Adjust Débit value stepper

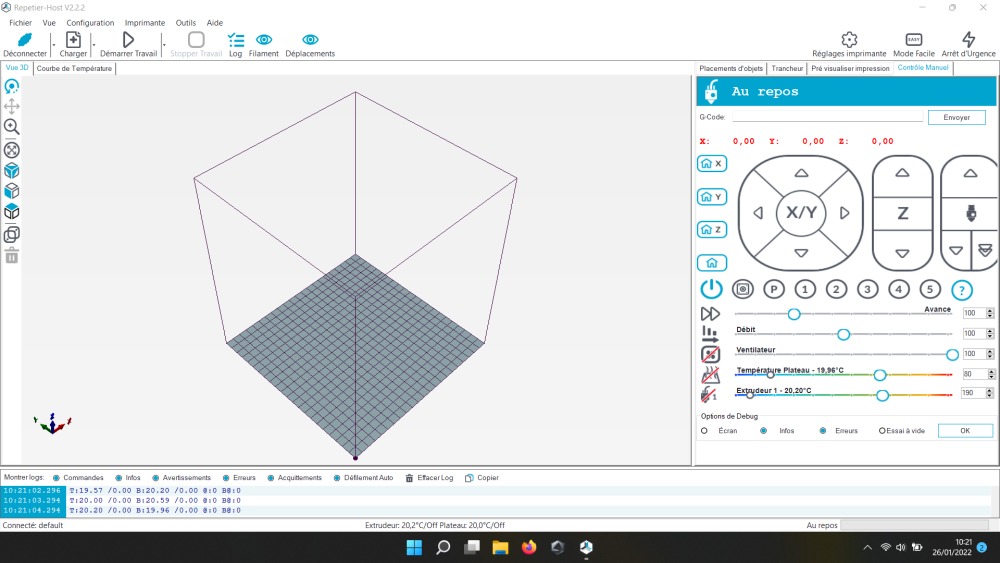(990, 333)
